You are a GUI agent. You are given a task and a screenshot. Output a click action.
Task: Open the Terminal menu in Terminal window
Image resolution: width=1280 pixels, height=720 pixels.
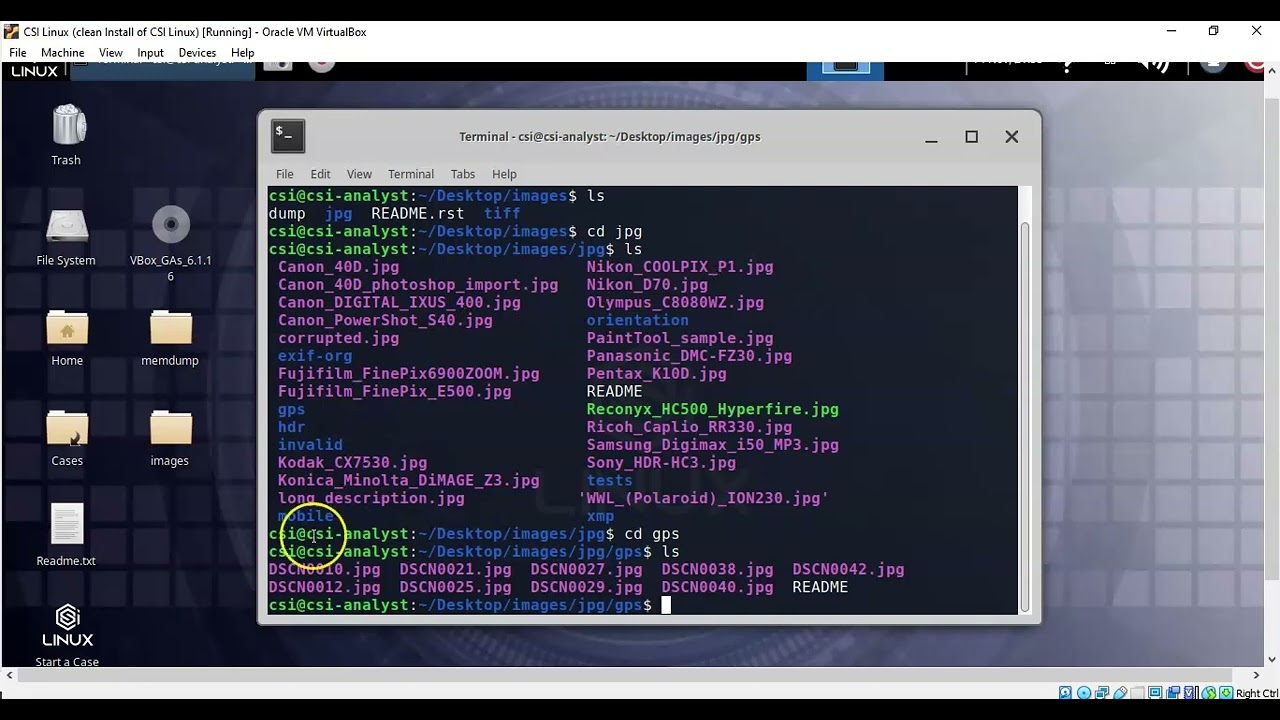pos(411,174)
